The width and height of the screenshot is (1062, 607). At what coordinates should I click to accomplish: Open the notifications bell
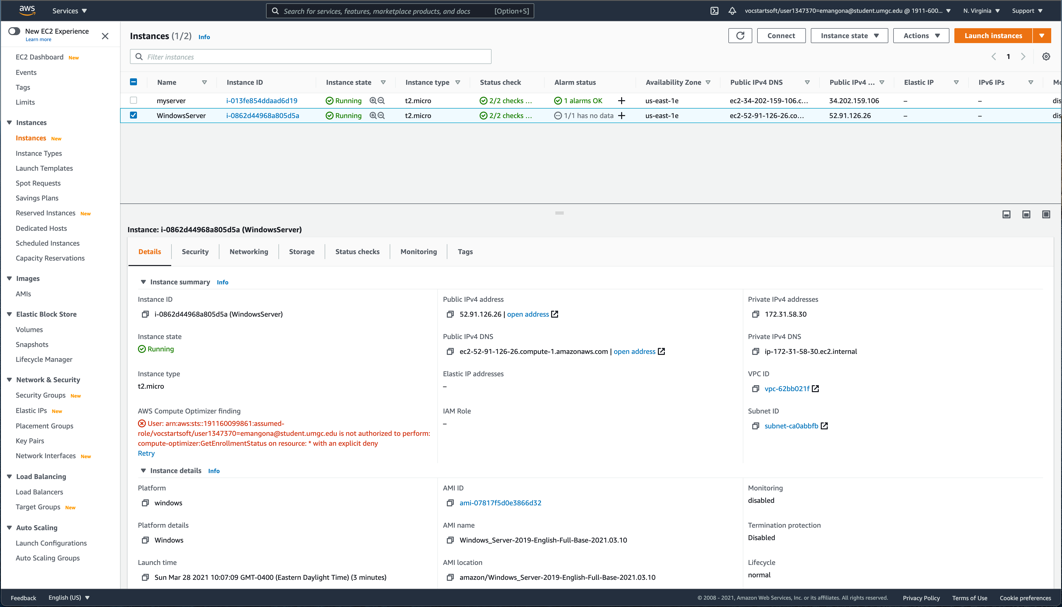[x=732, y=11]
